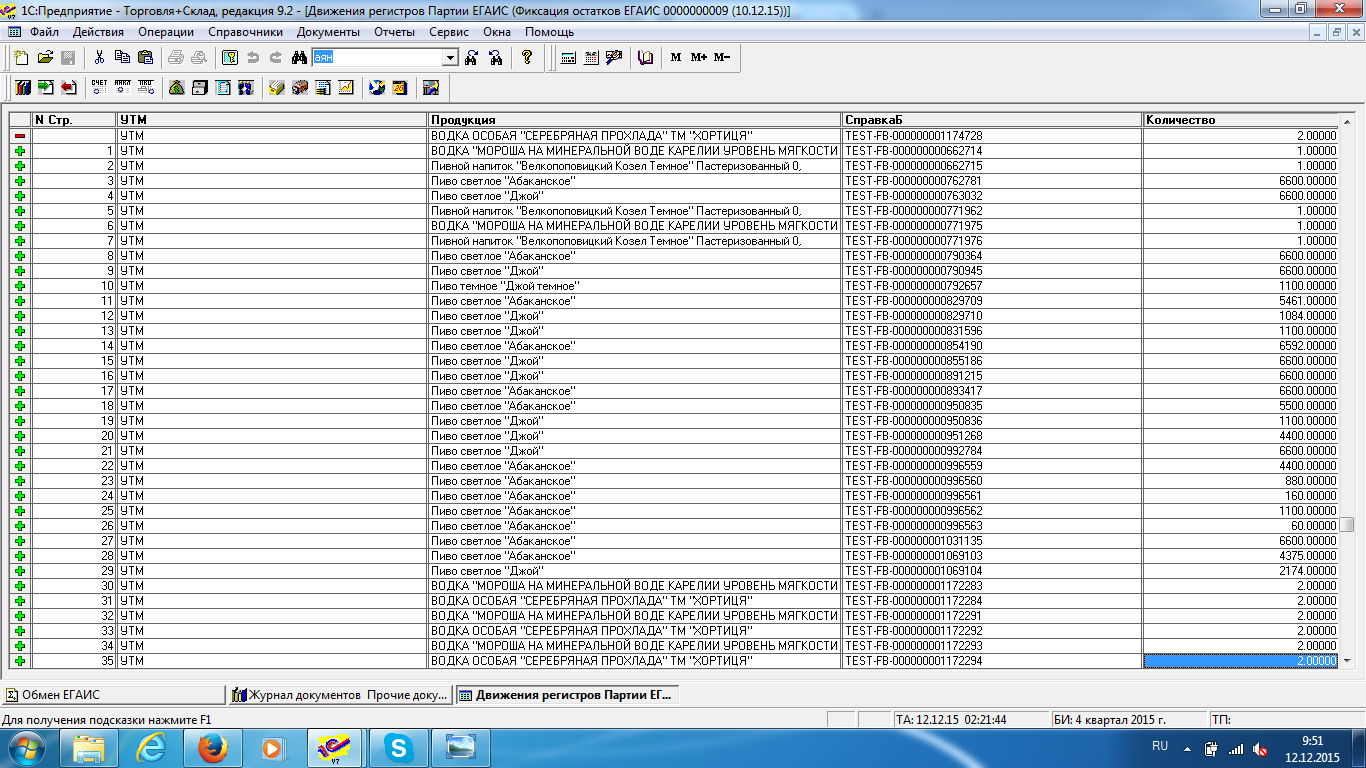Click the yellow question mark Help icon

(527, 58)
